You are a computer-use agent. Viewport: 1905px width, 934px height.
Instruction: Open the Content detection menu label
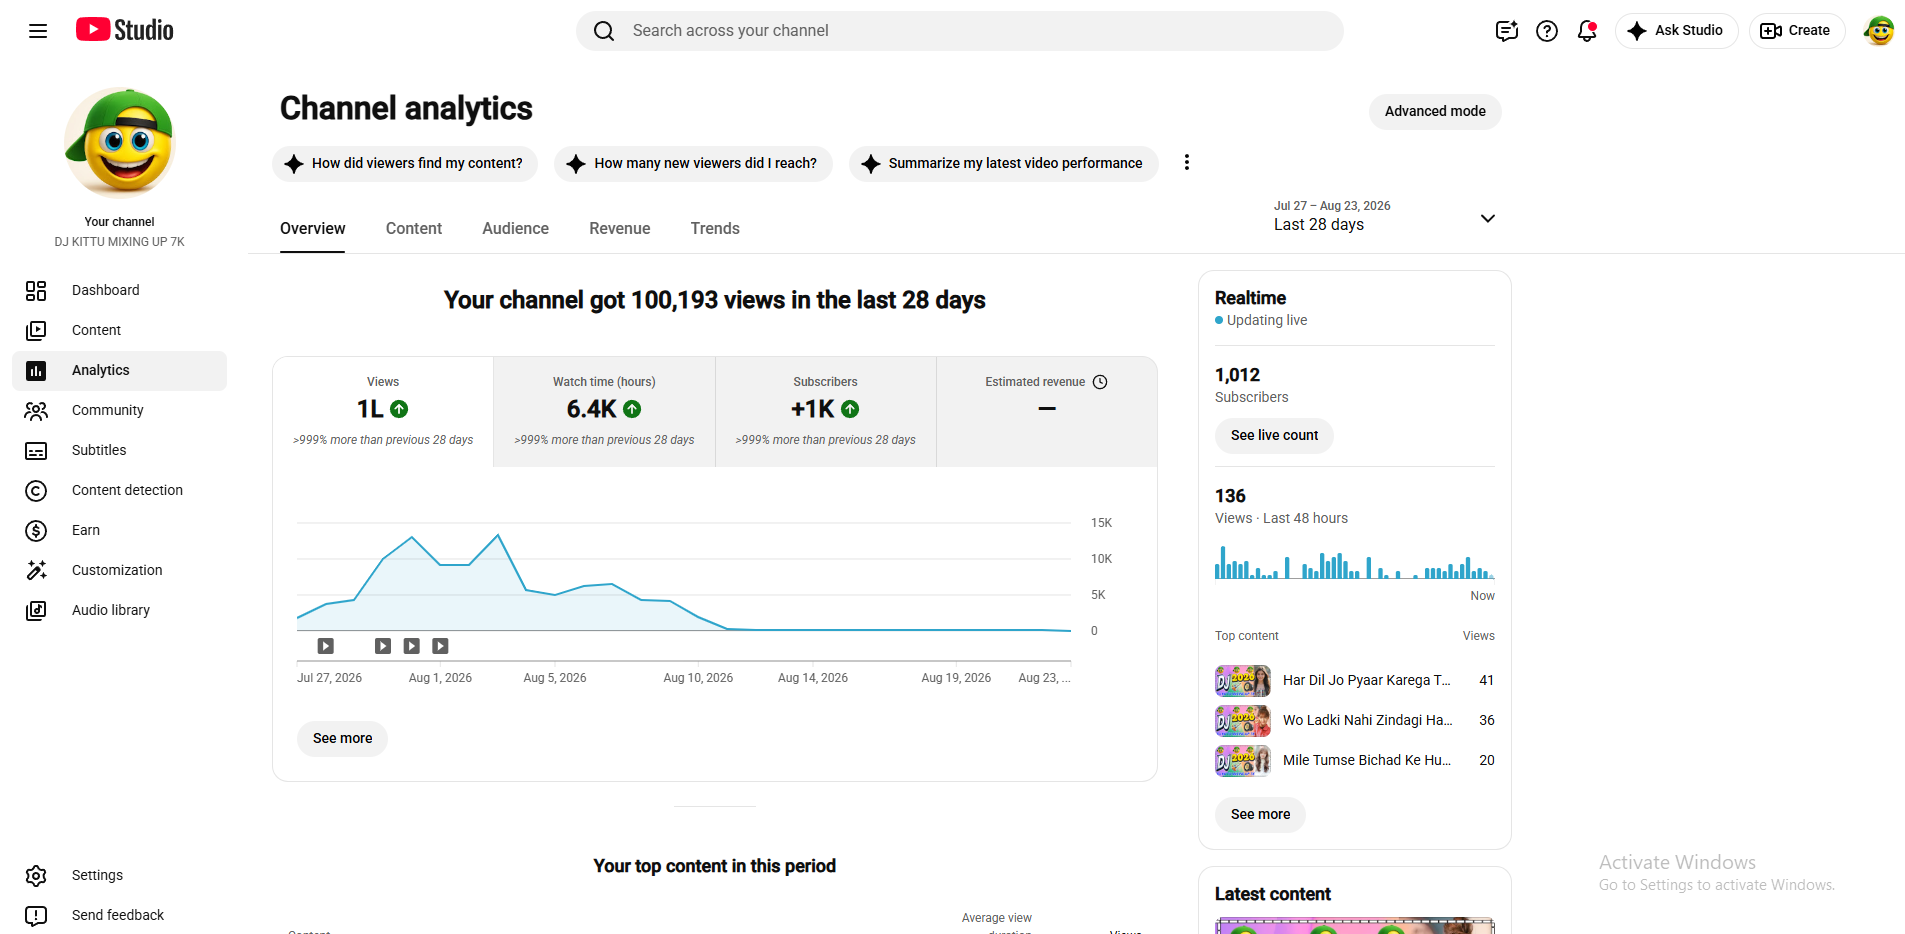(x=127, y=490)
